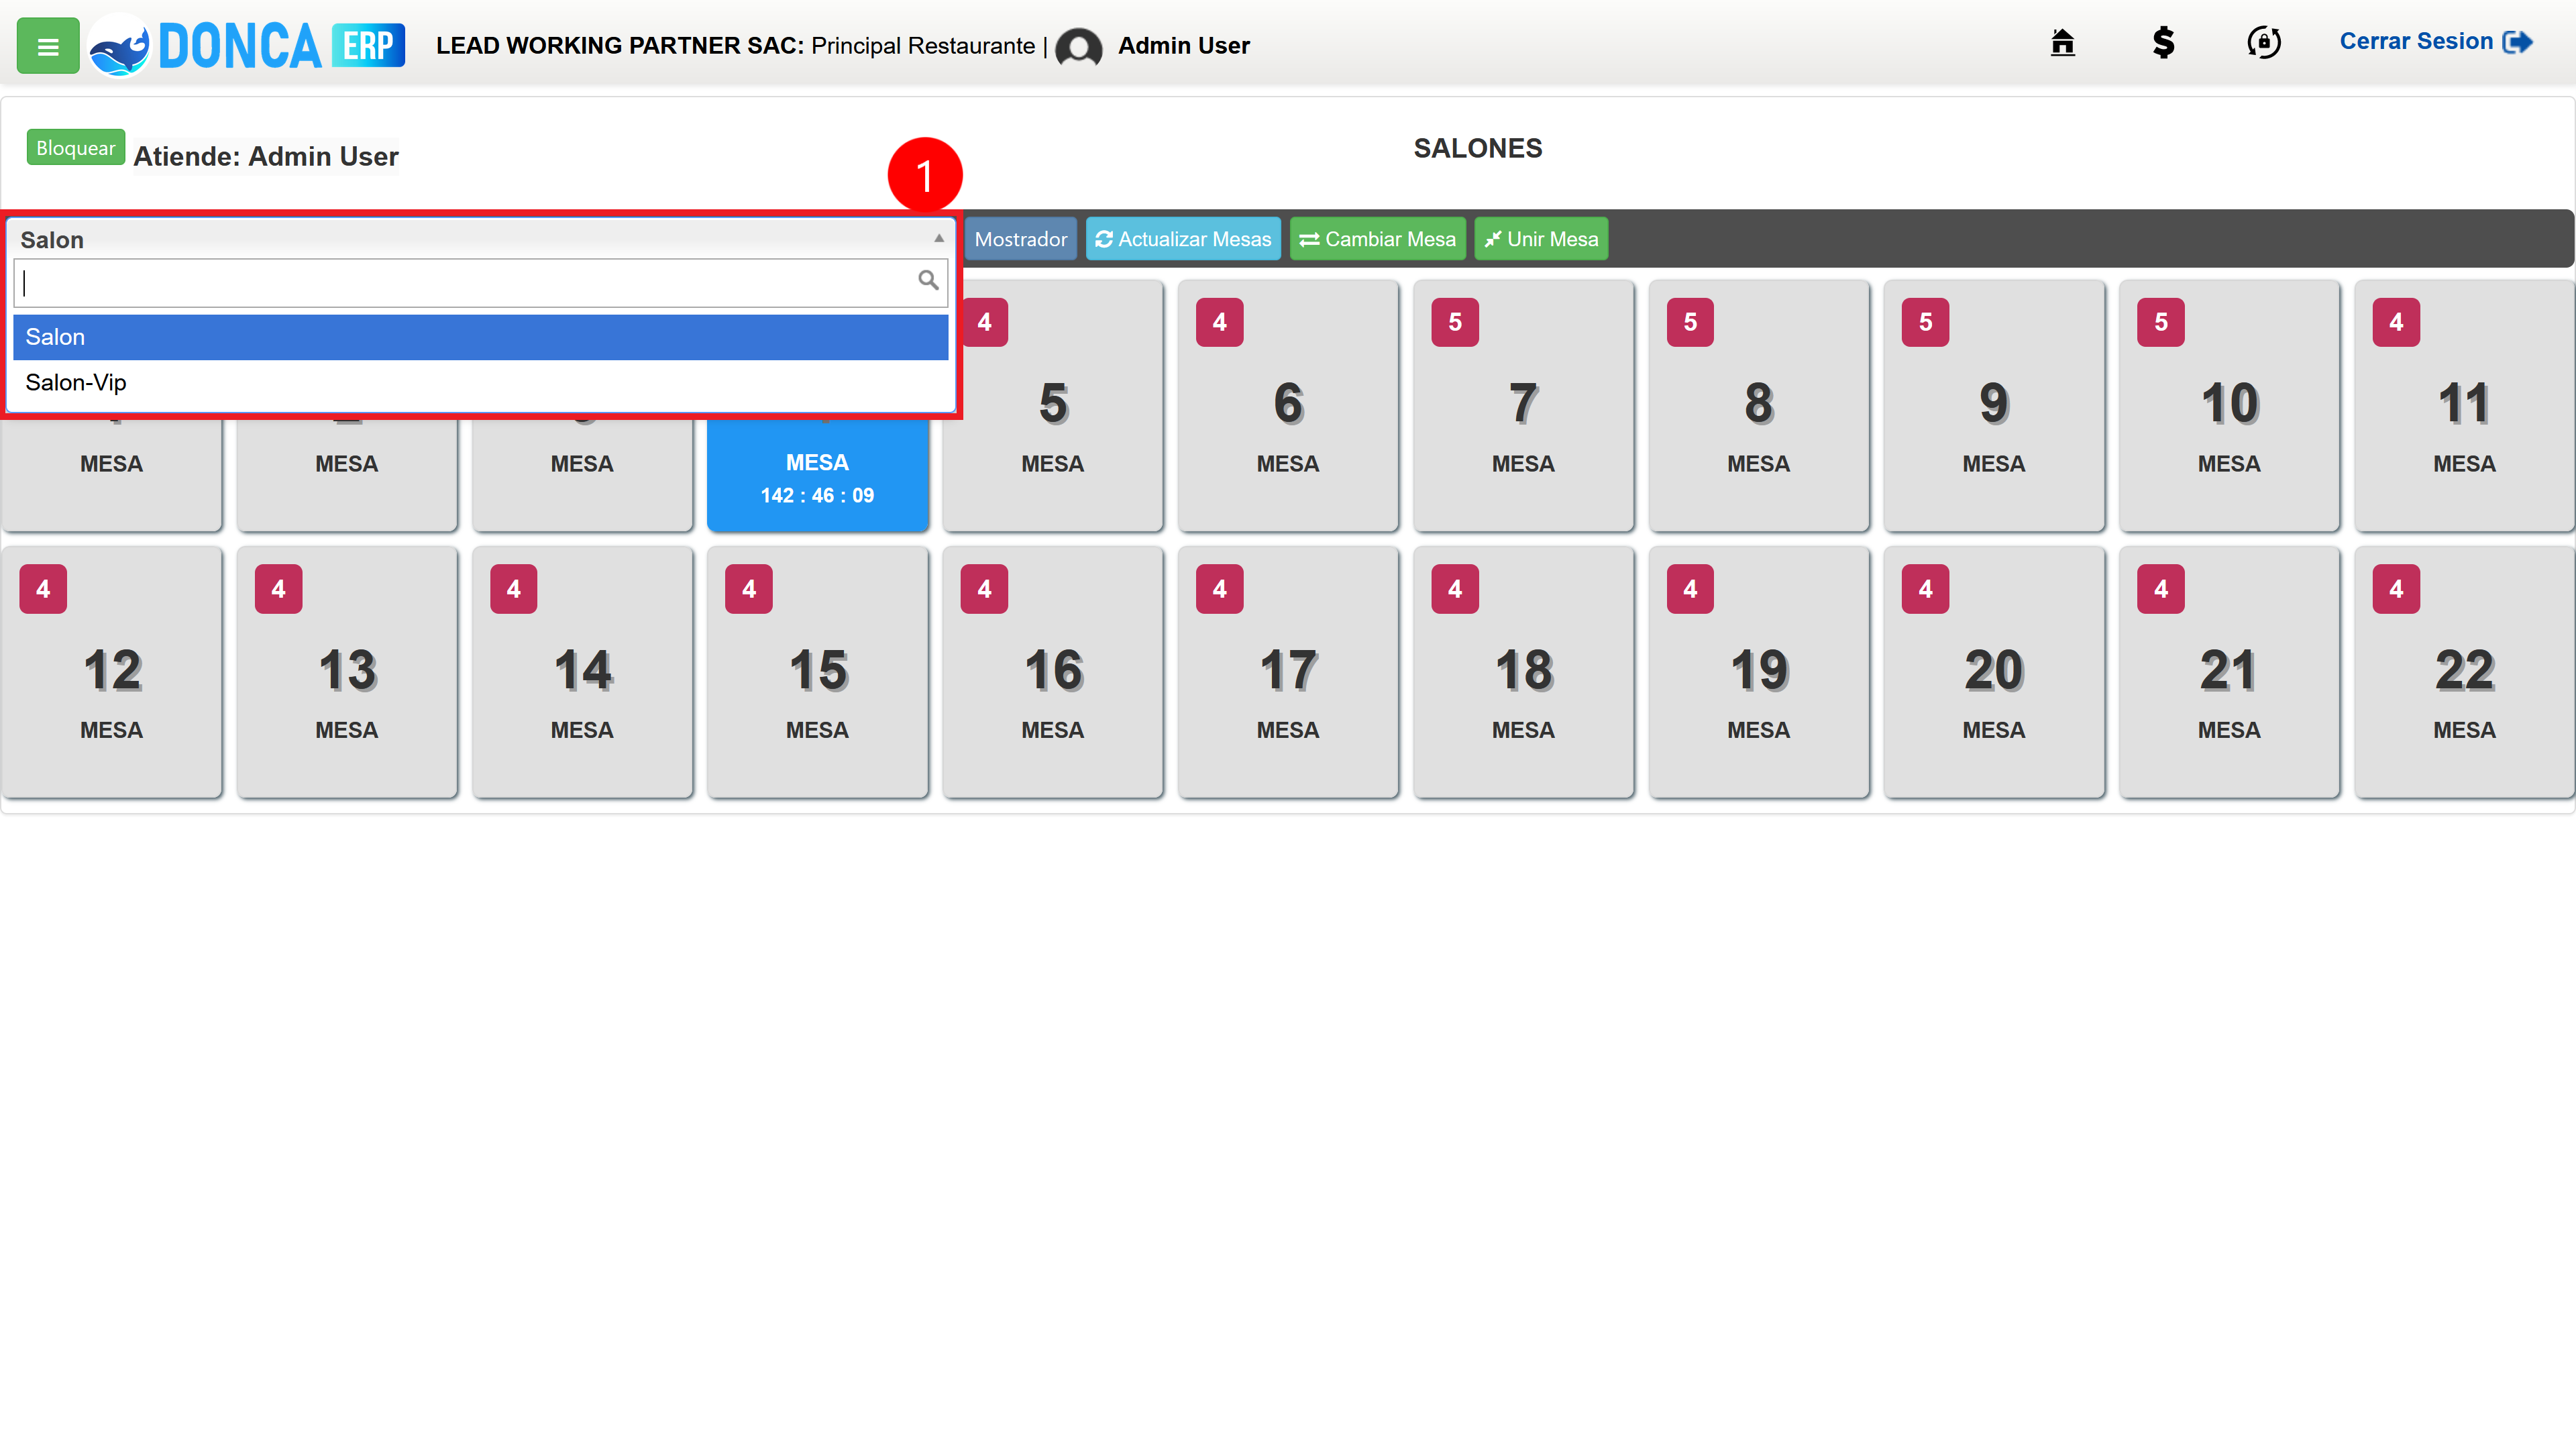Click the Admin User name in header
2576x1449 pixels.
pyautogui.click(x=1183, y=45)
